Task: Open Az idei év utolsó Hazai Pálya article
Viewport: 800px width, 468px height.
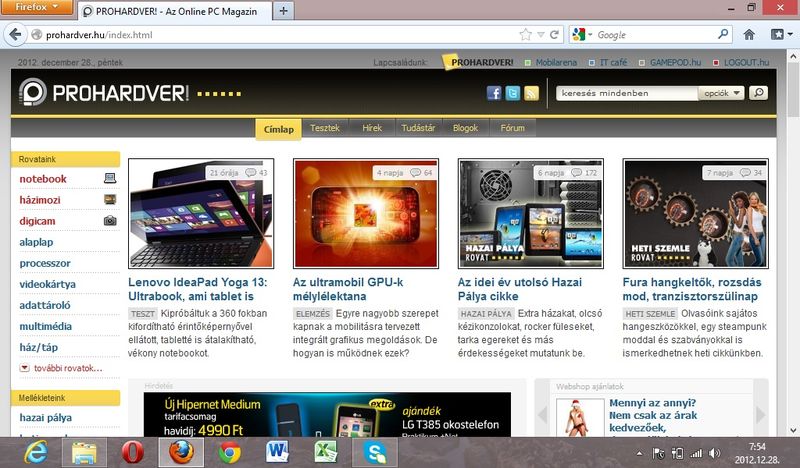Action: (x=519, y=289)
